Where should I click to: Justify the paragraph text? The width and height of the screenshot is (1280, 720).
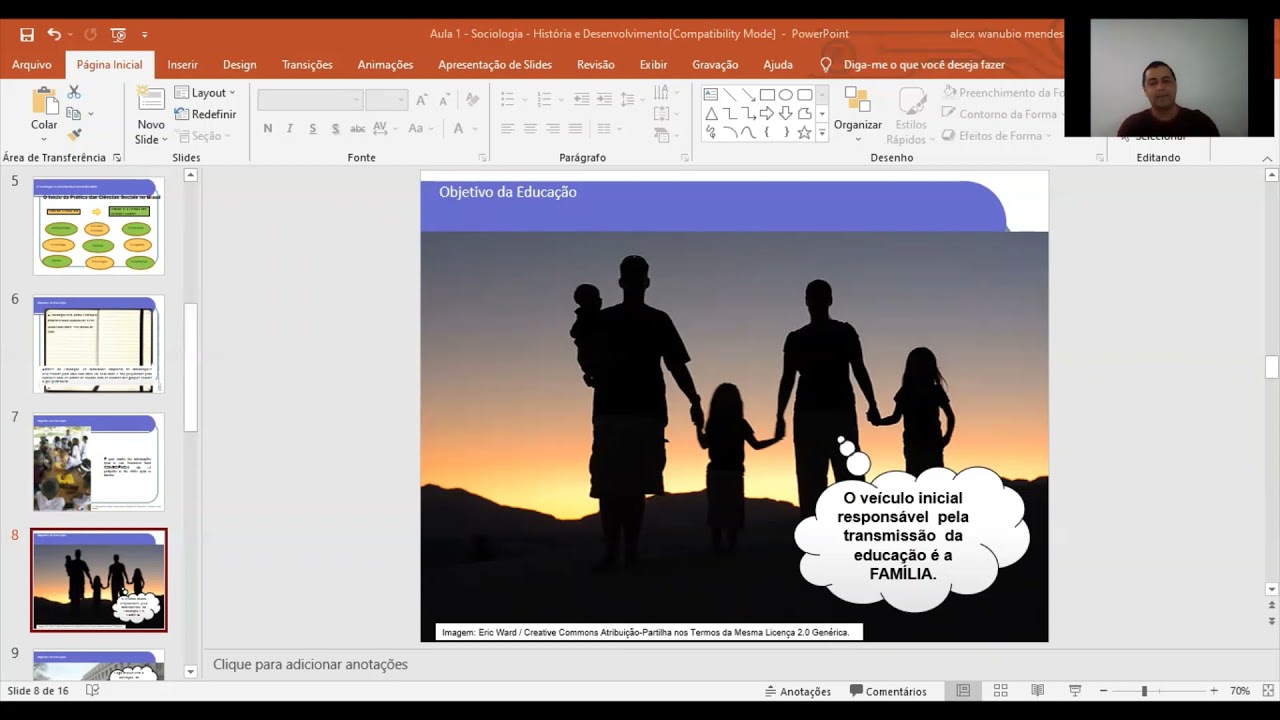(575, 129)
